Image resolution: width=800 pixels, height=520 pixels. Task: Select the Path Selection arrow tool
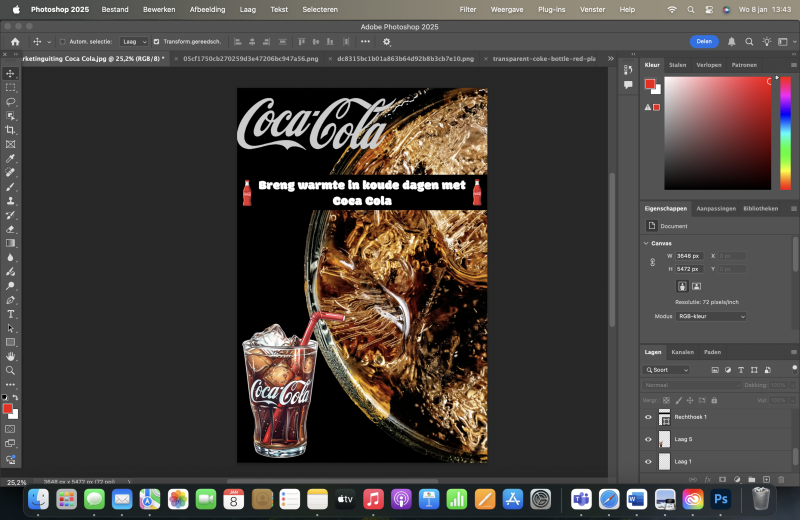10,328
